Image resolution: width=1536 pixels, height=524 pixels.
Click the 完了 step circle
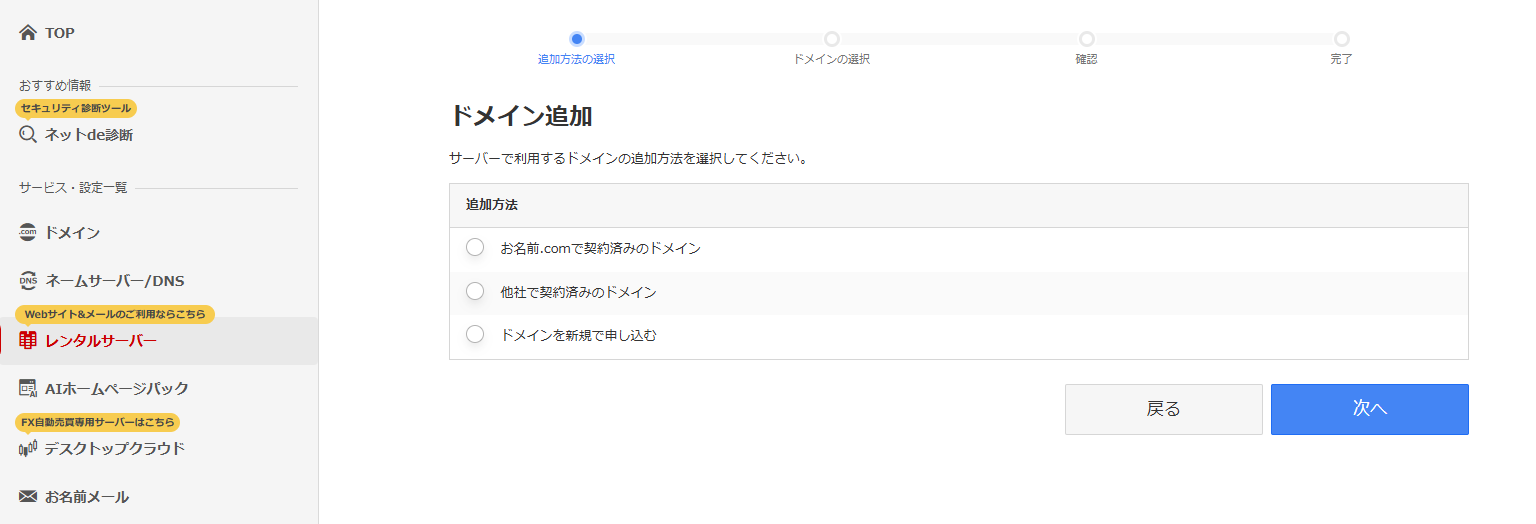pos(1341,39)
